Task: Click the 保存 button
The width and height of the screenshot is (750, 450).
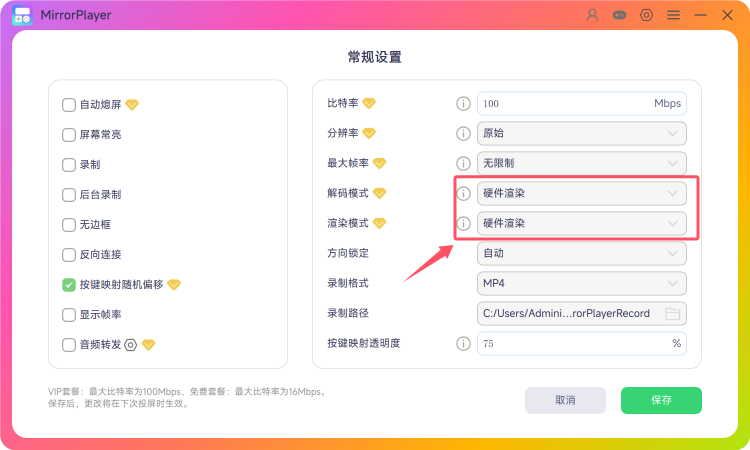Action: tap(661, 400)
